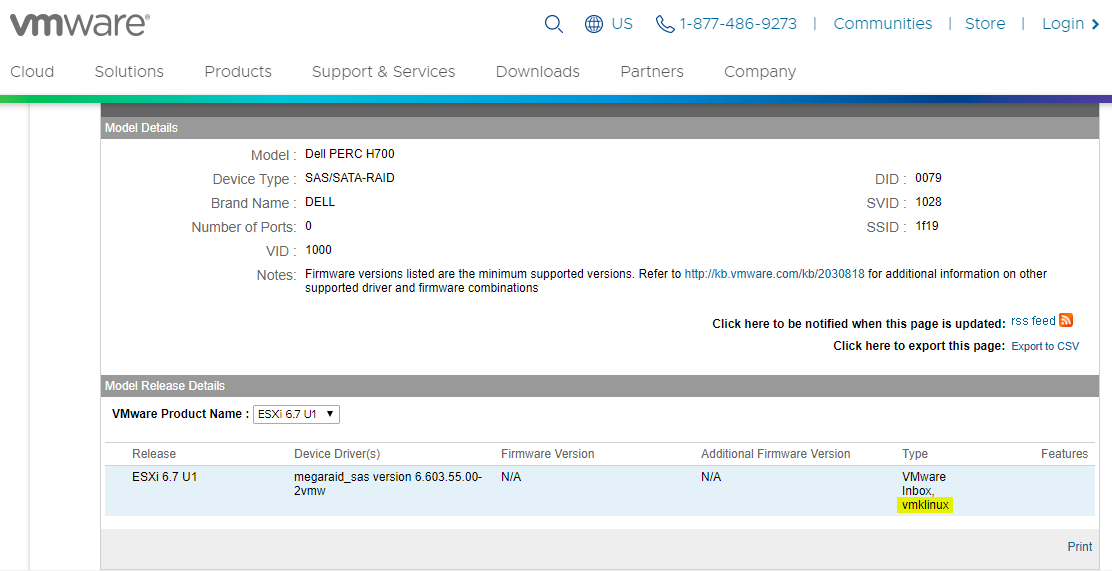Click the highlighted vmklinux text
The width and height of the screenshot is (1112, 571).
click(925, 505)
